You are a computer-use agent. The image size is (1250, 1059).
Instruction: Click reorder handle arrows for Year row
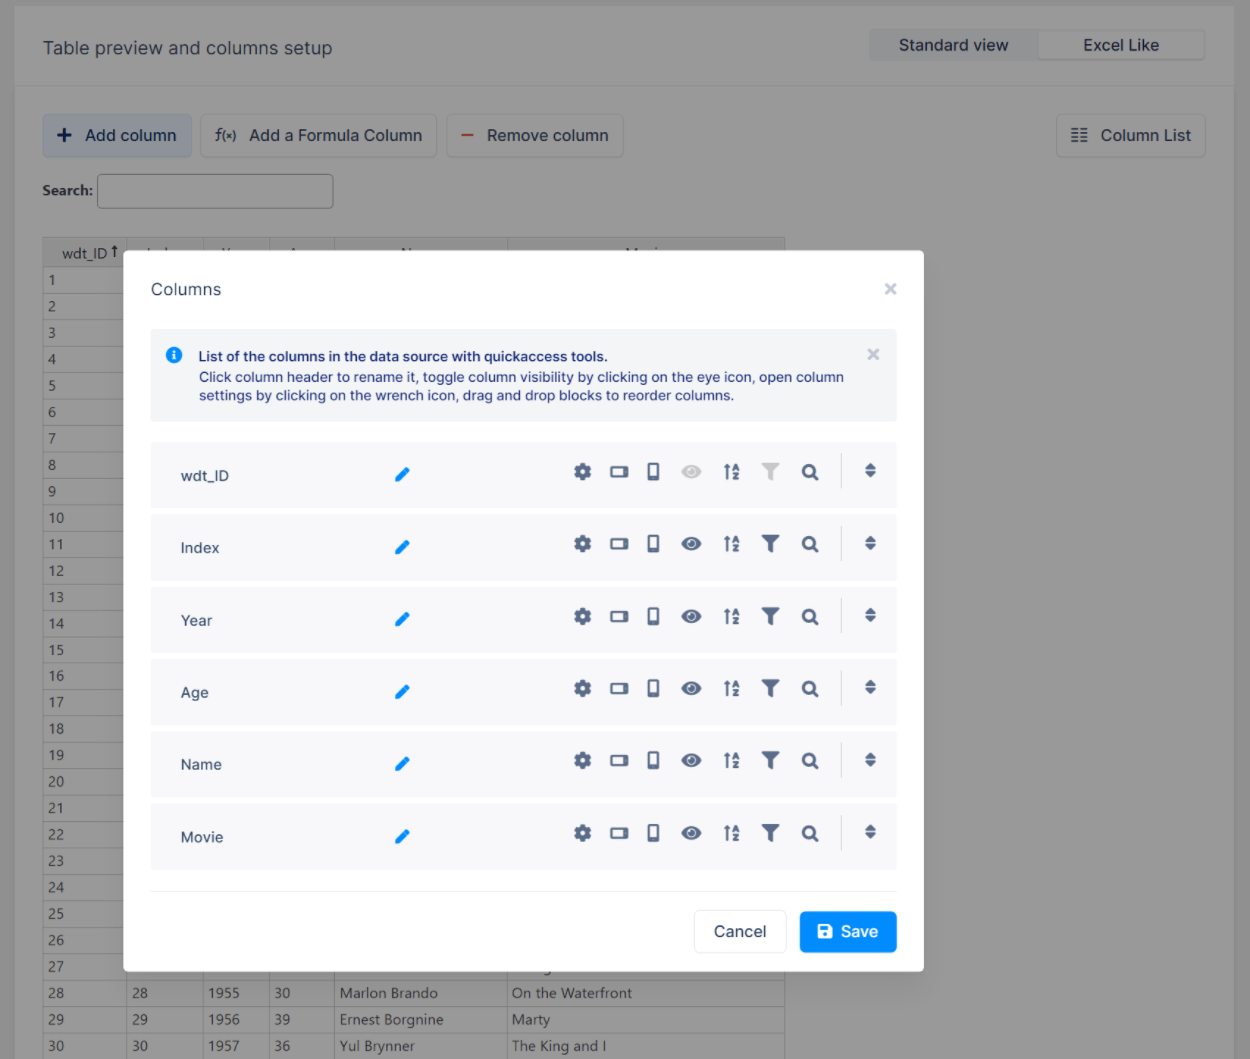pos(870,615)
